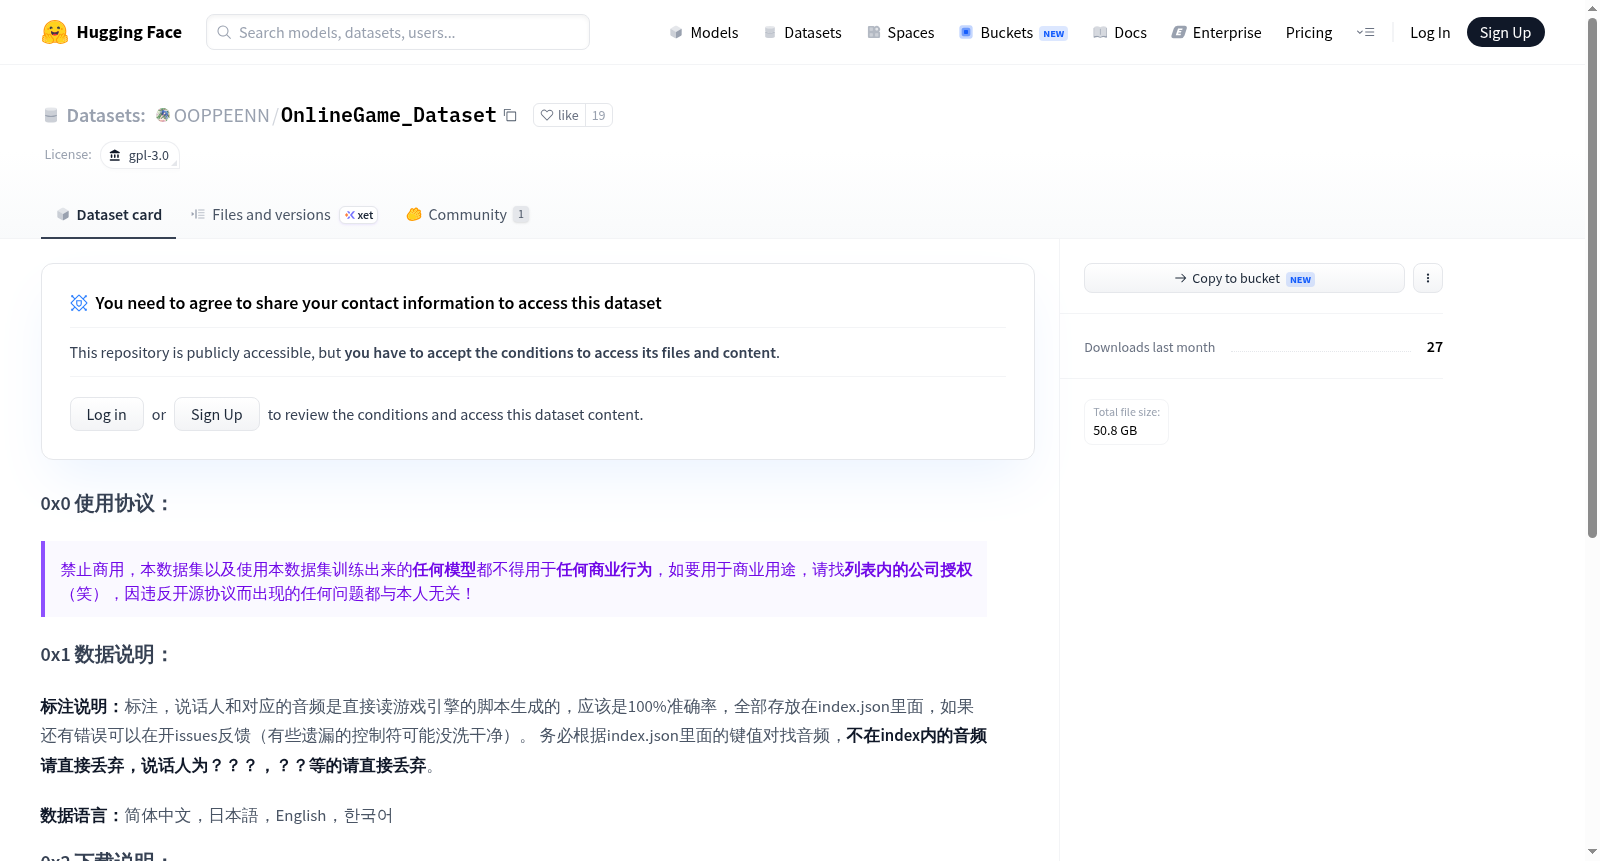Click the xet badge
The height and width of the screenshot is (861, 1600).
coord(359,215)
